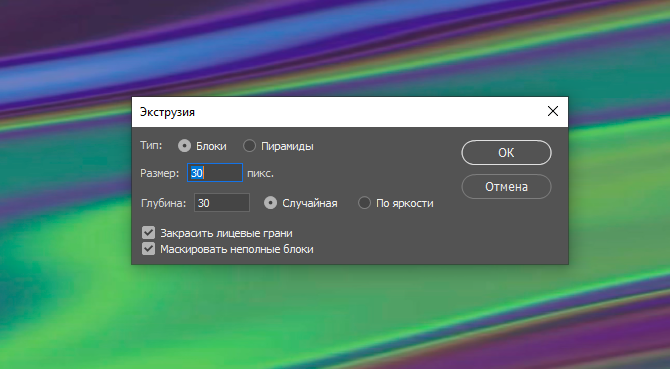Click the Глубина: label
The image size is (670, 369).
pyautogui.click(x=163, y=203)
